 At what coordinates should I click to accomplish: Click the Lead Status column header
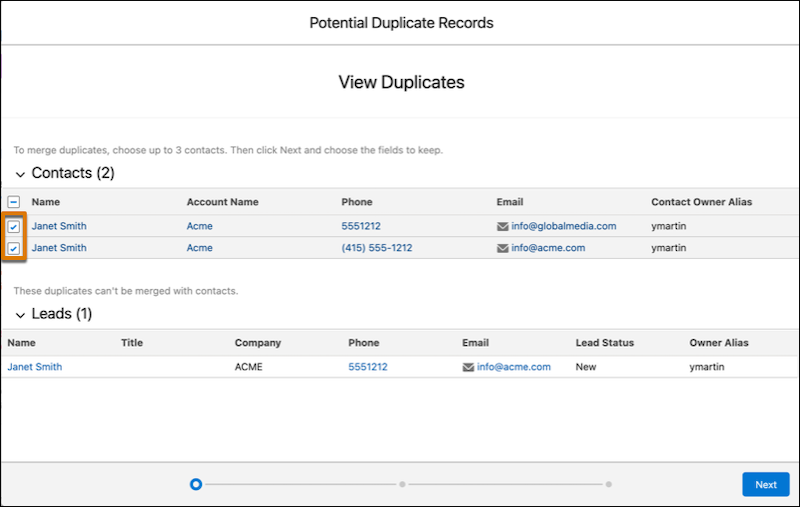click(604, 343)
